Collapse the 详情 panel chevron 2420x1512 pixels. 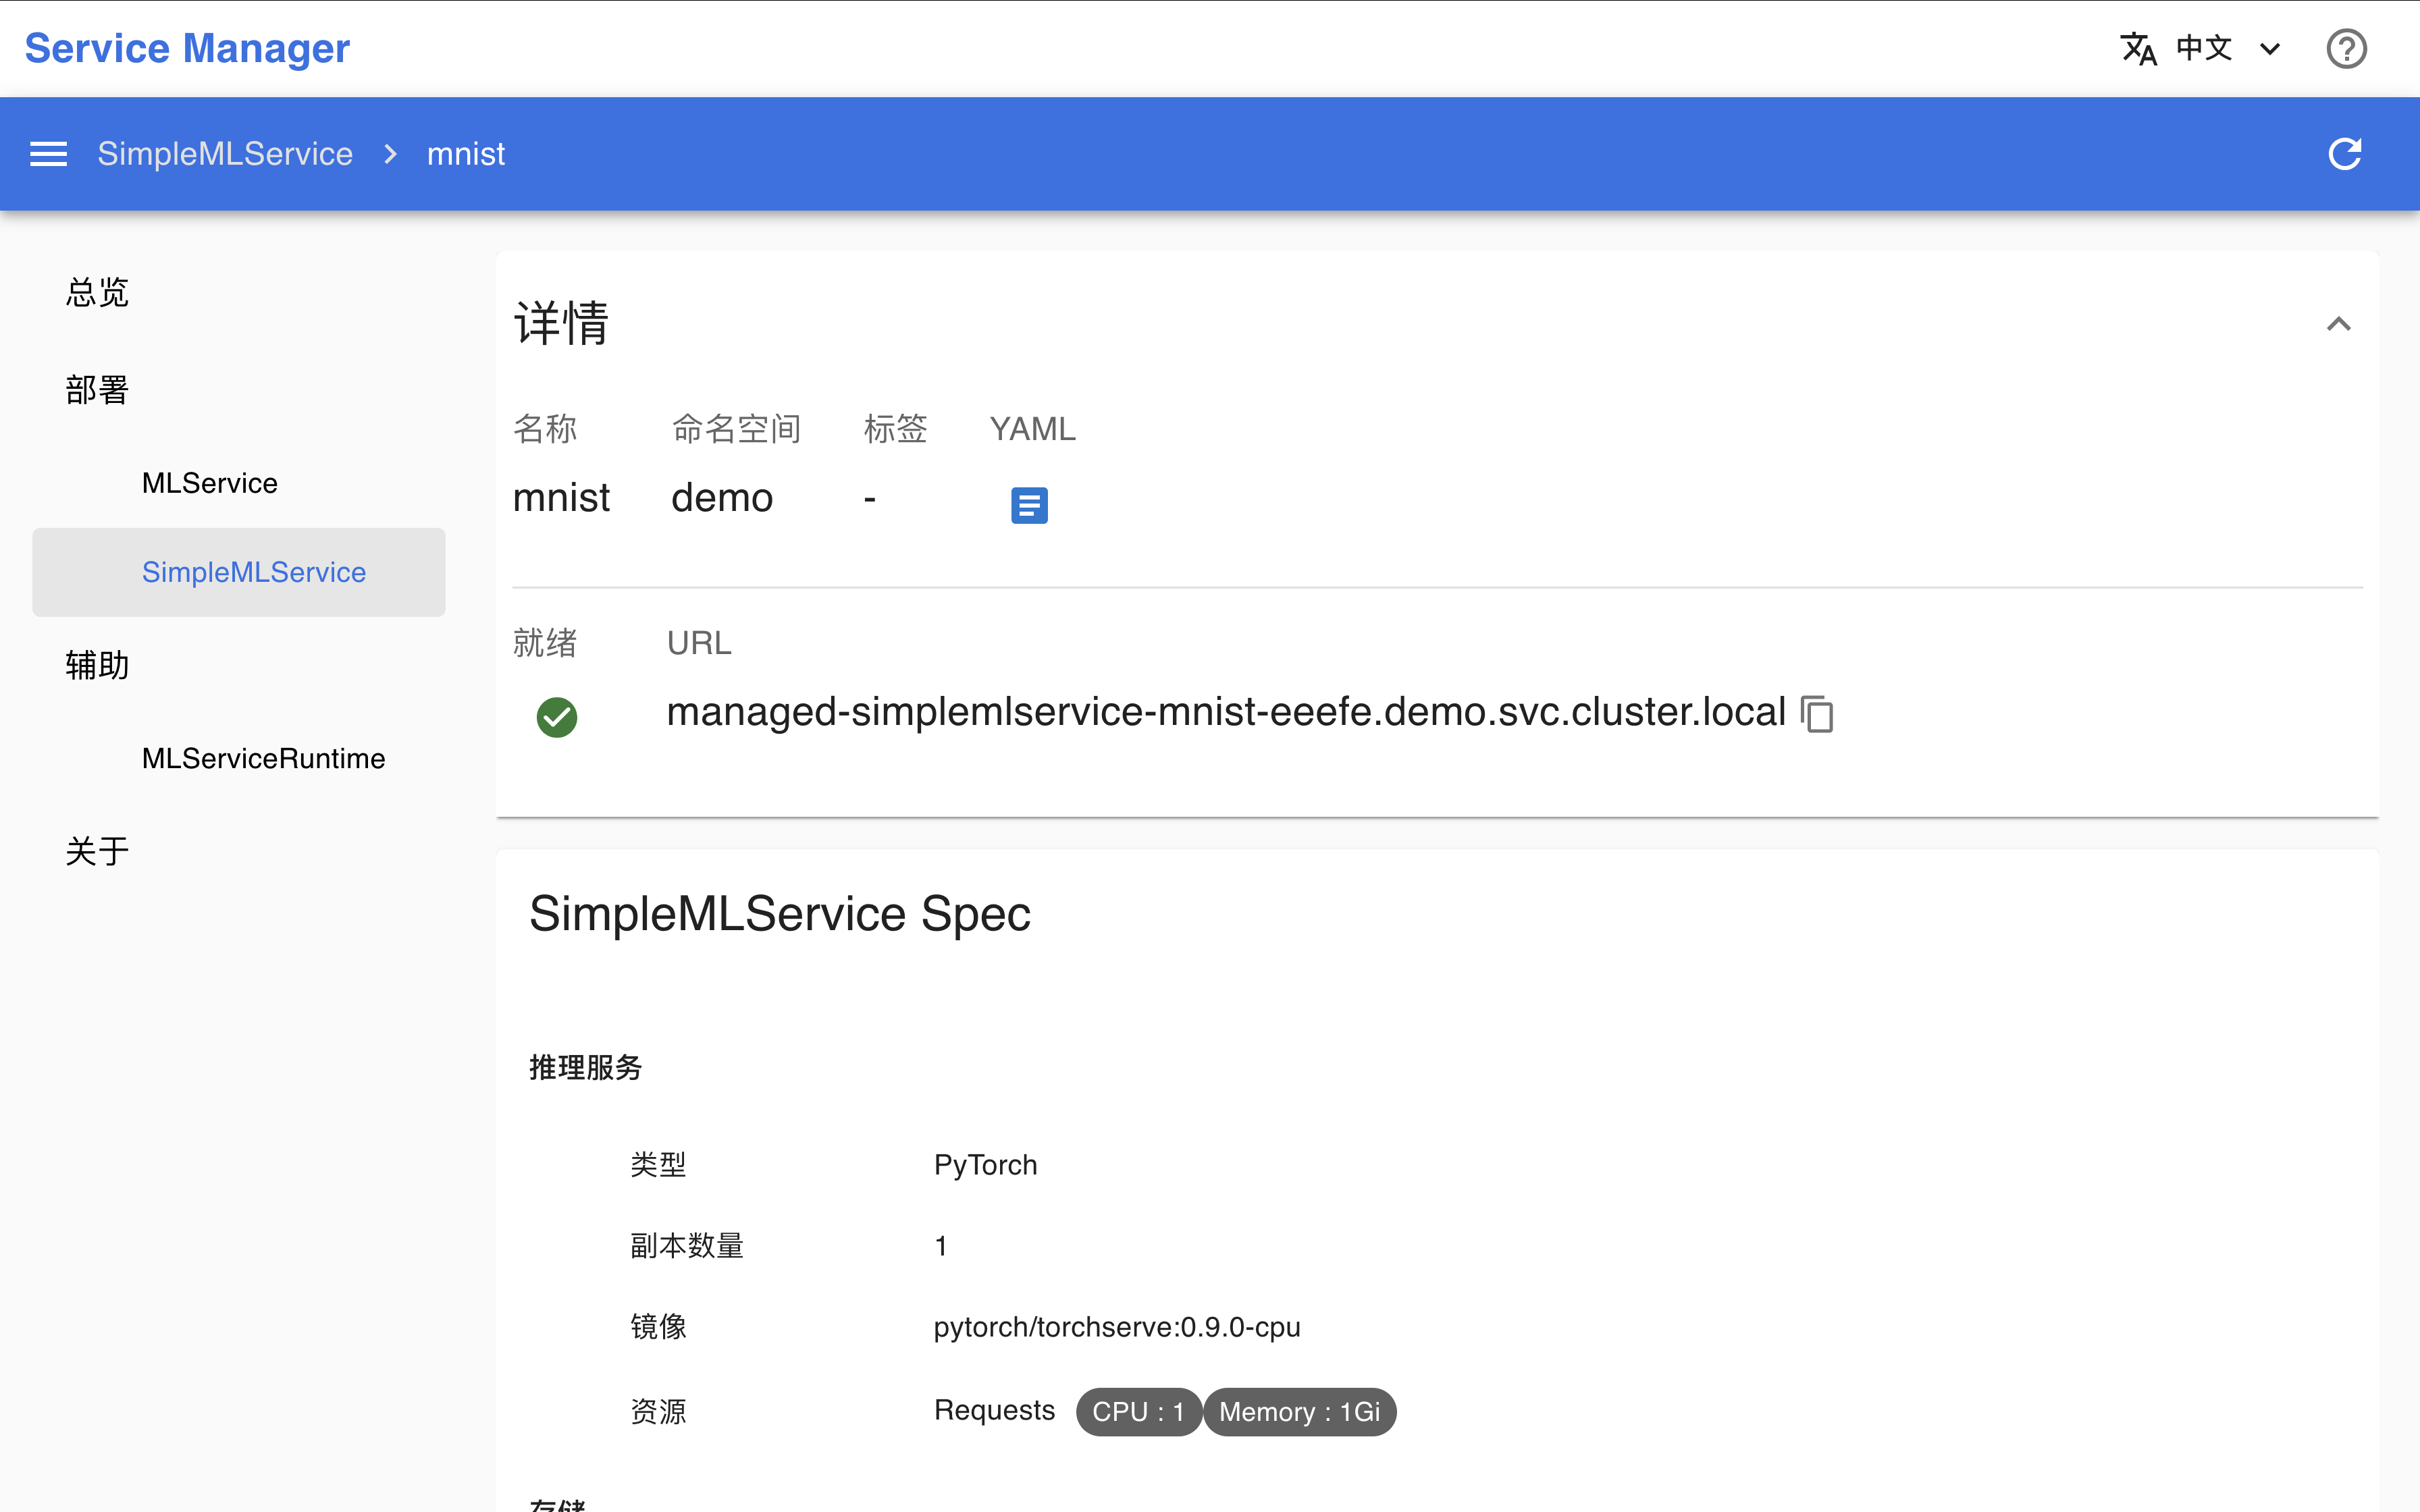[2338, 324]
